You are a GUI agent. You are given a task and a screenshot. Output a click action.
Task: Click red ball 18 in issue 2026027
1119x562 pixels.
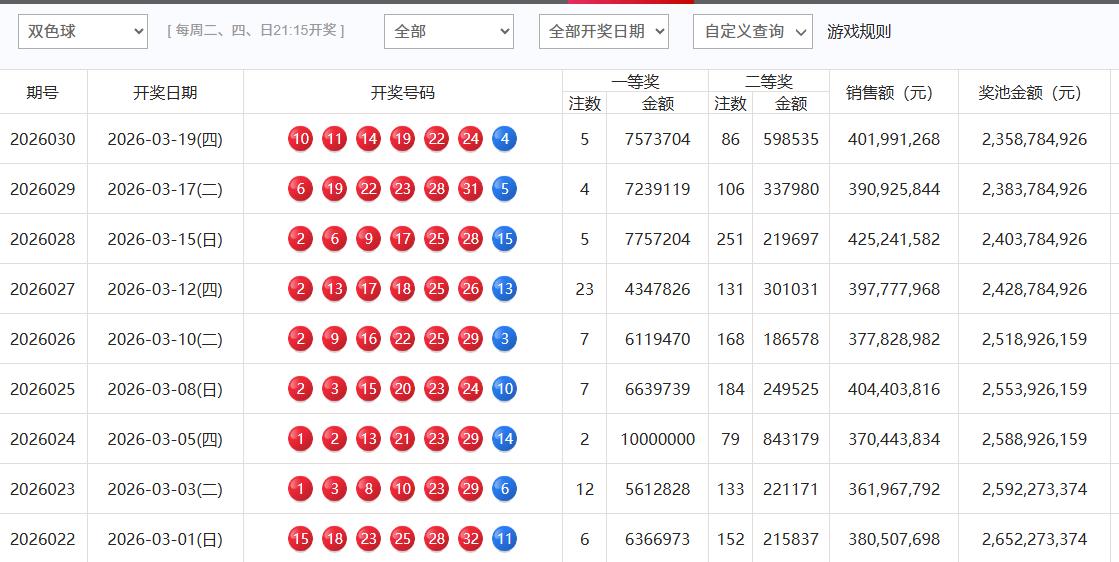402,288
